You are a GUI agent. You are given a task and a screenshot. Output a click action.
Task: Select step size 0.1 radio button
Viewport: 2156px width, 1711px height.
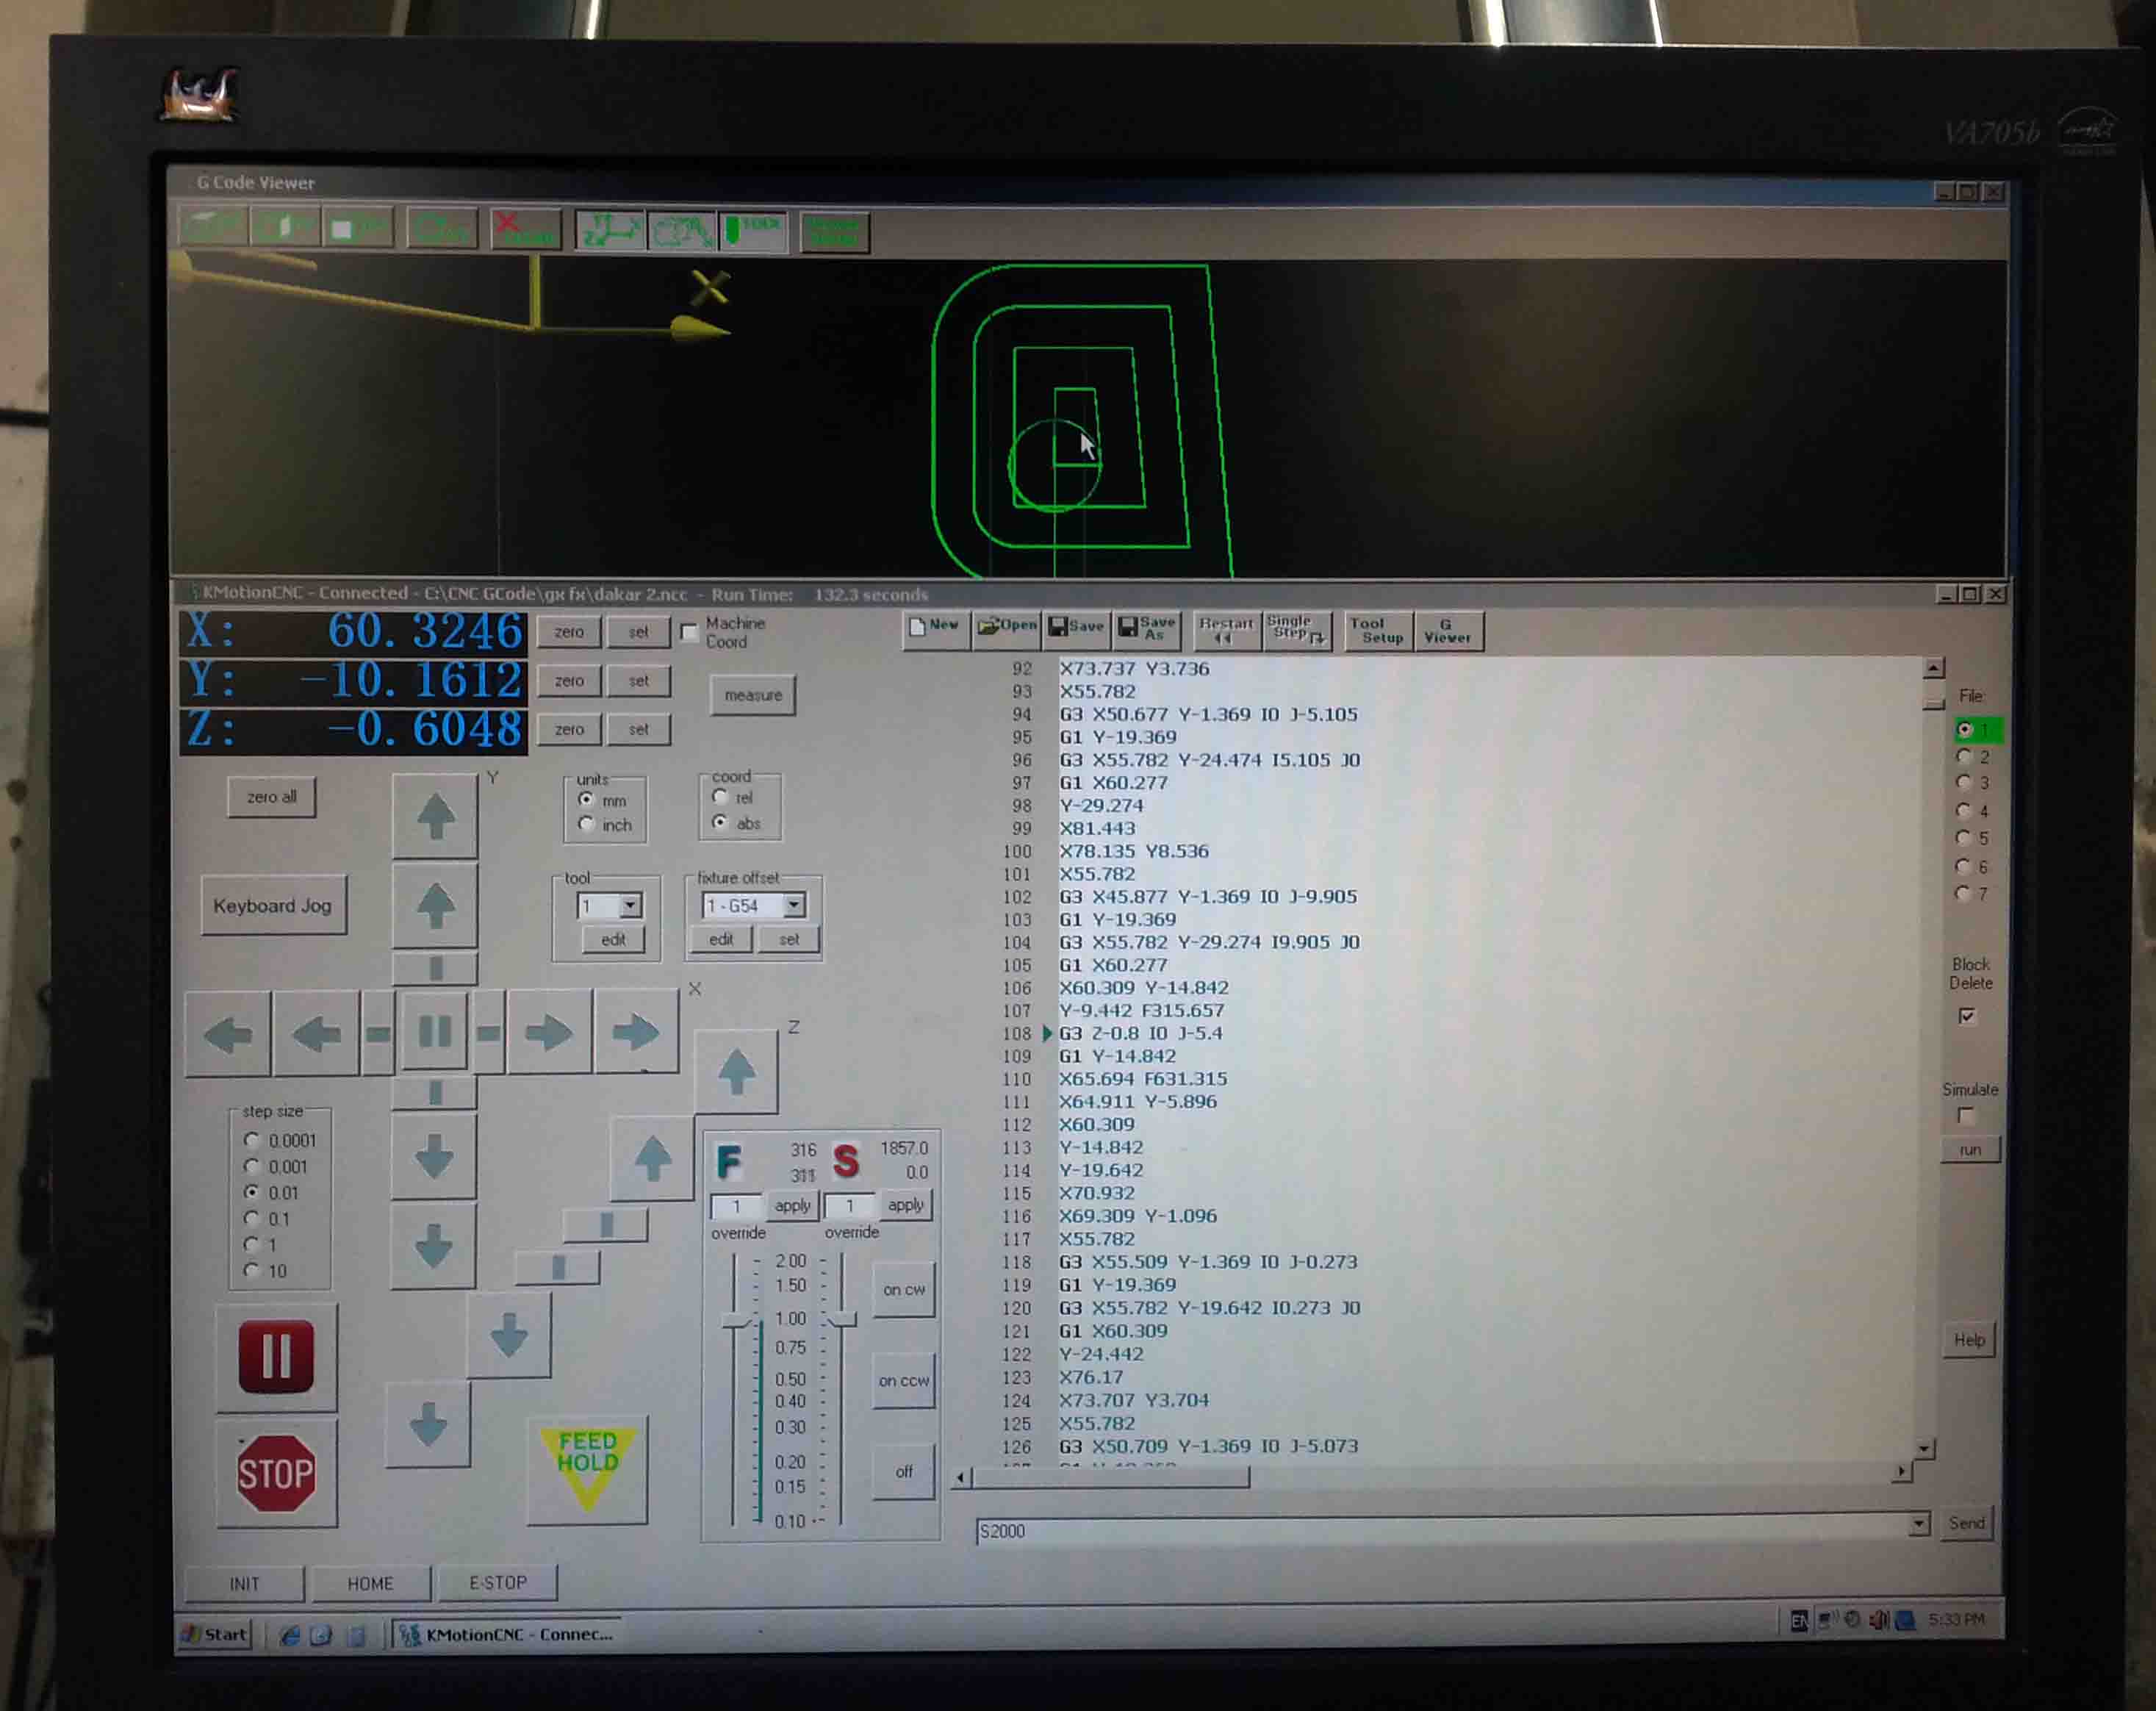point(252,1219)
